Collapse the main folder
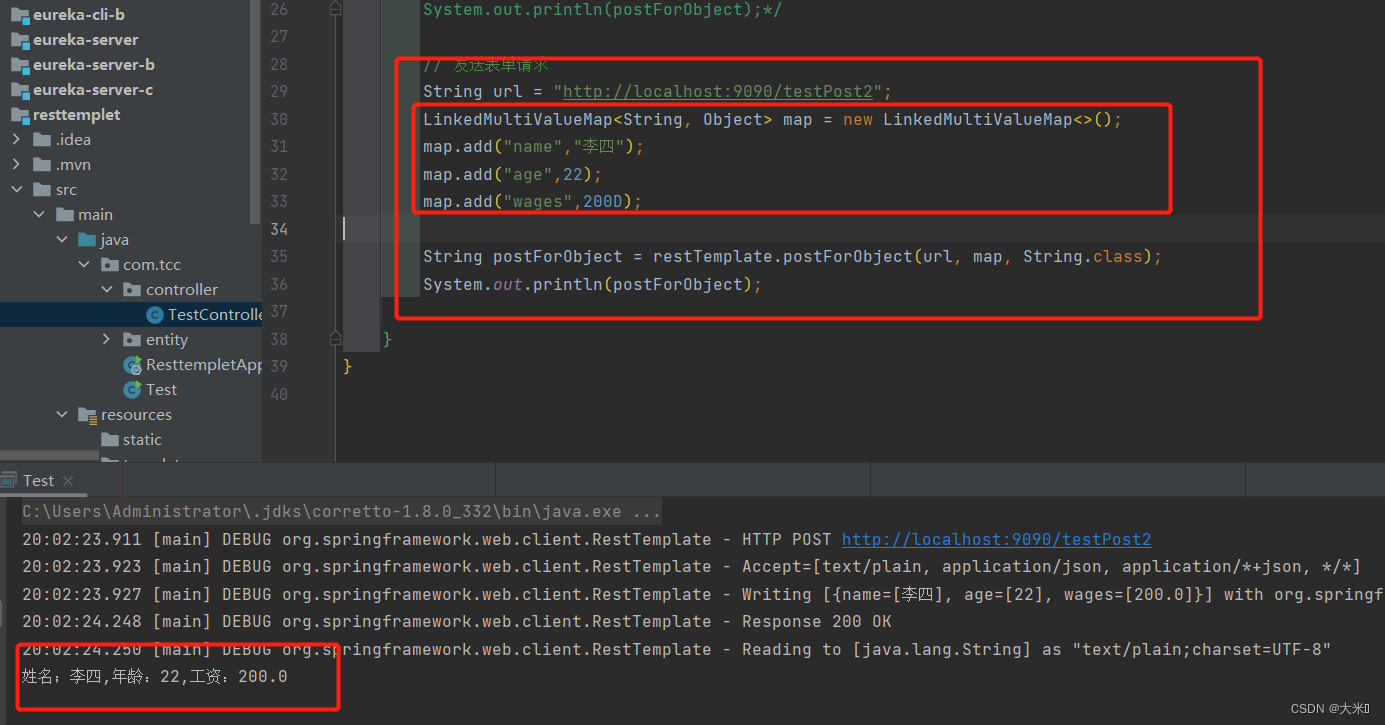This screenshot has width=1385, height=725. [39, 215]
